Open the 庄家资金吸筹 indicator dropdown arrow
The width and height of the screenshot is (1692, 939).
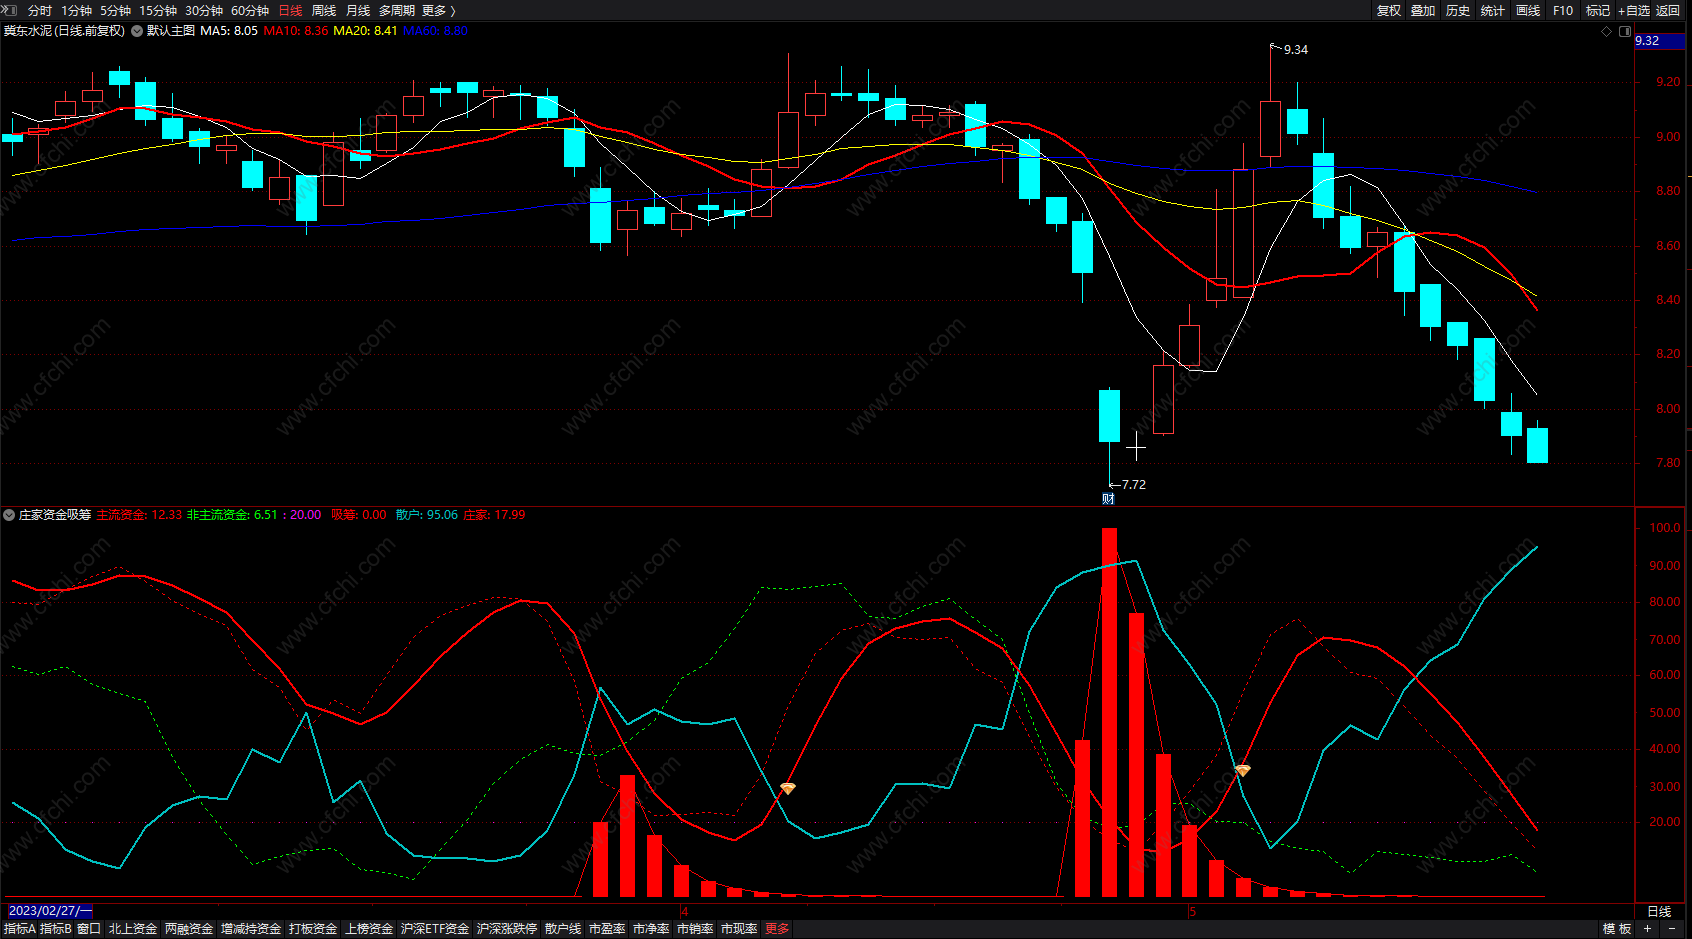pos(9,515)
